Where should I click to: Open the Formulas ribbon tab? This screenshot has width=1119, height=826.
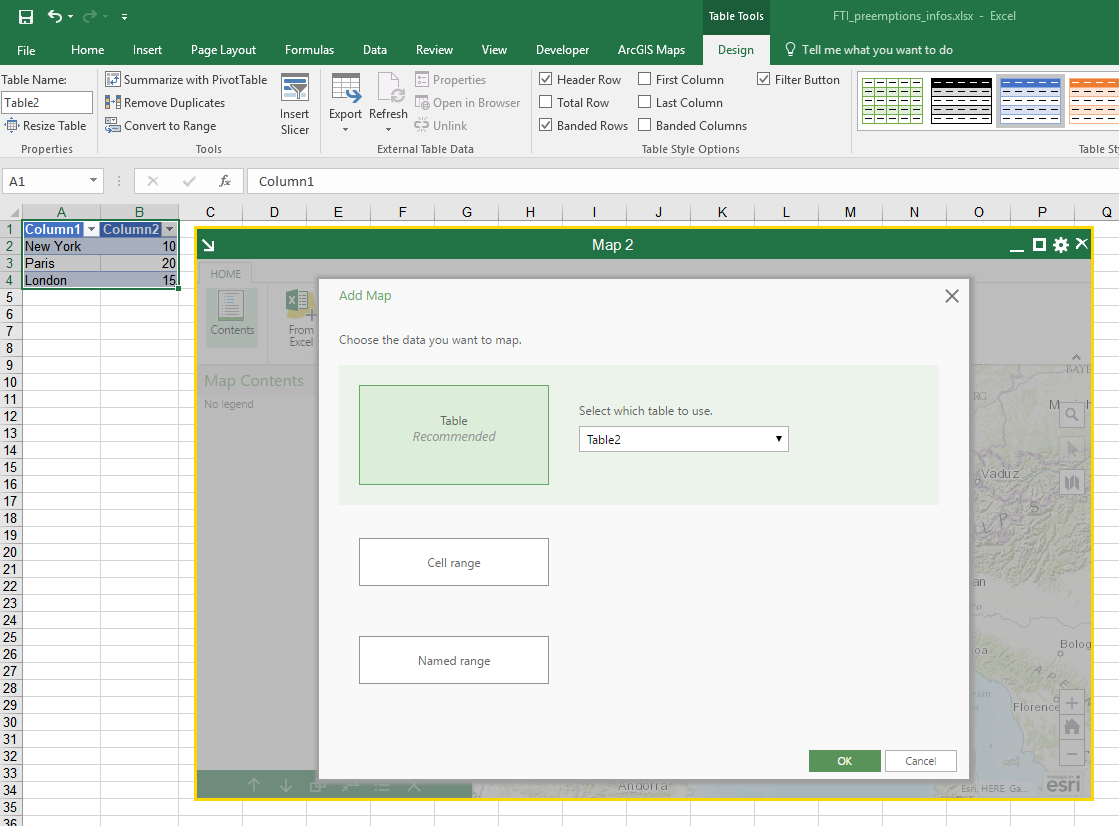click(309, 50)
